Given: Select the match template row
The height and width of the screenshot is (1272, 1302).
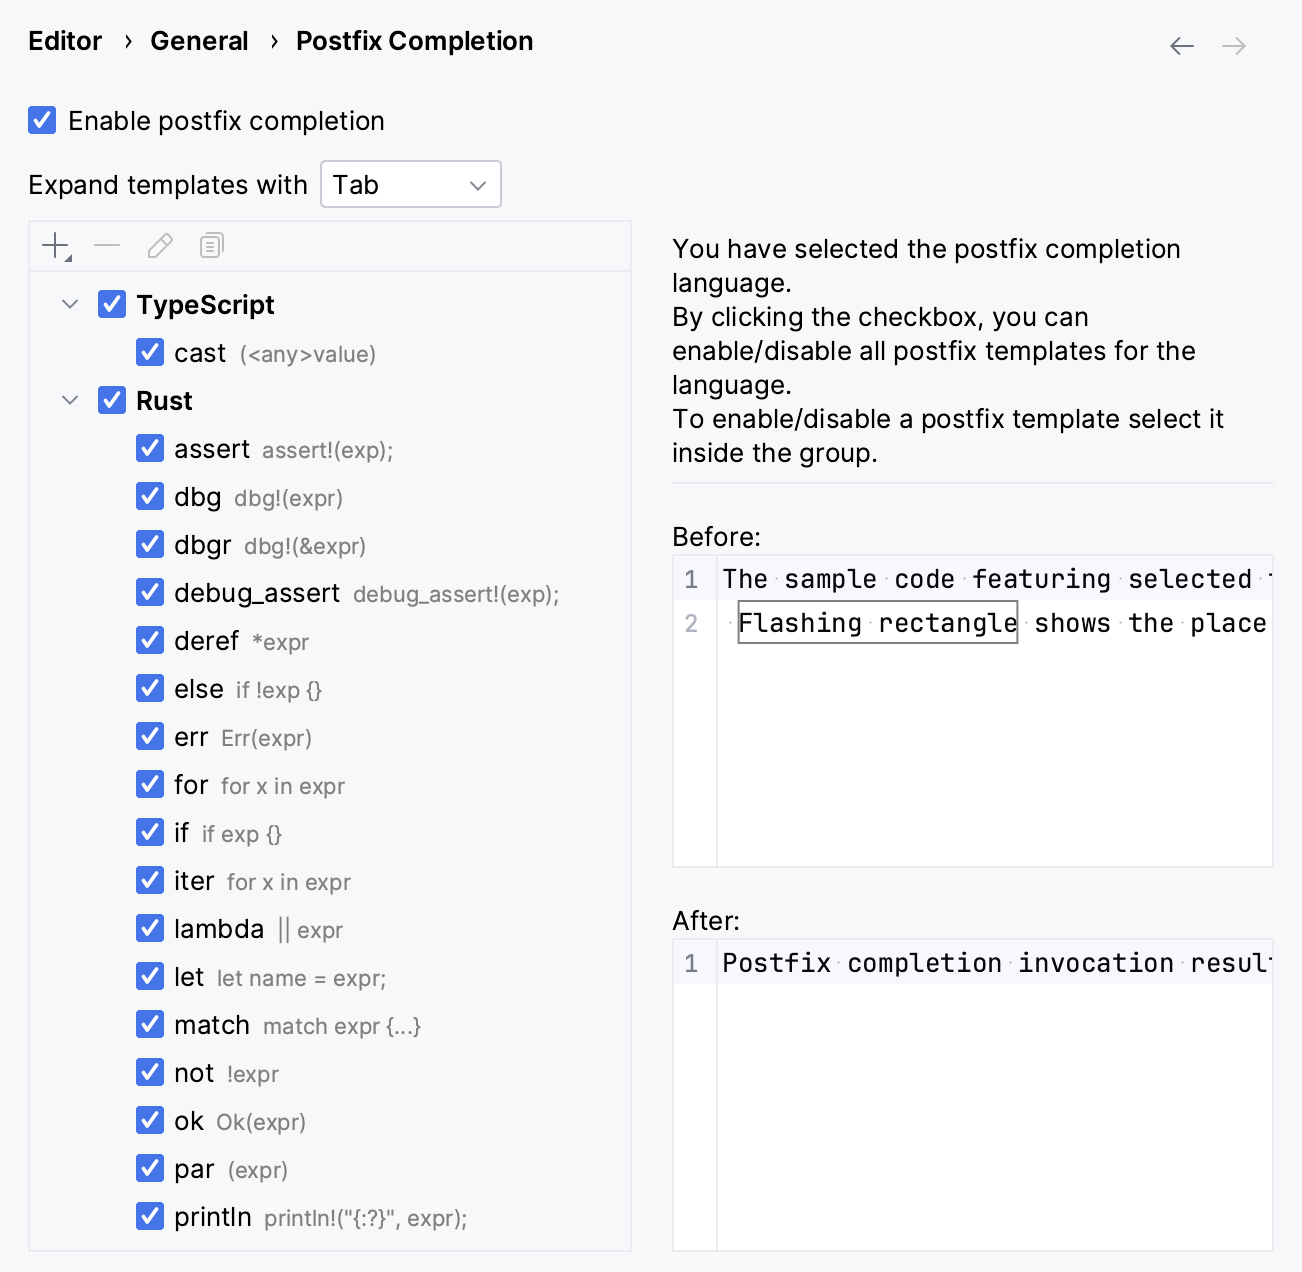Looking at the screenshot, I should tap(211, 1025).
